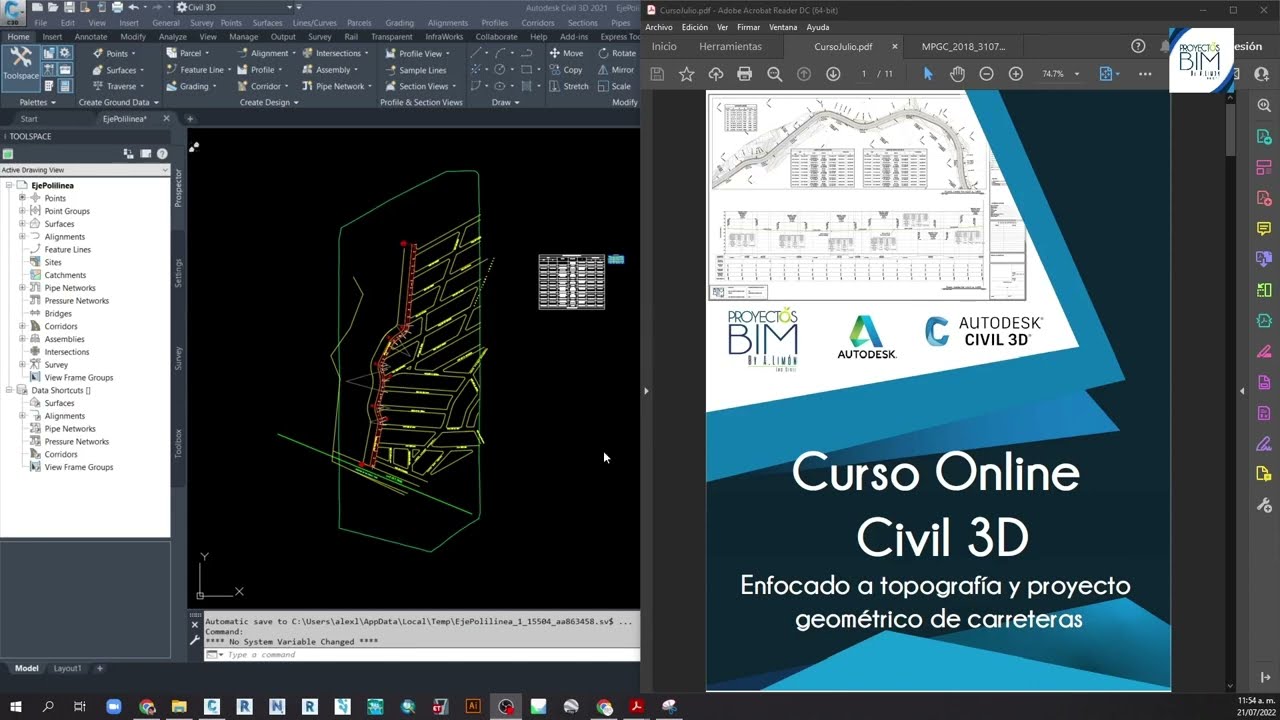Open the Analyze ribbon tab
Image resolution: width=1280 pixels, height=720 pixels.
click(x=172, y=36)
